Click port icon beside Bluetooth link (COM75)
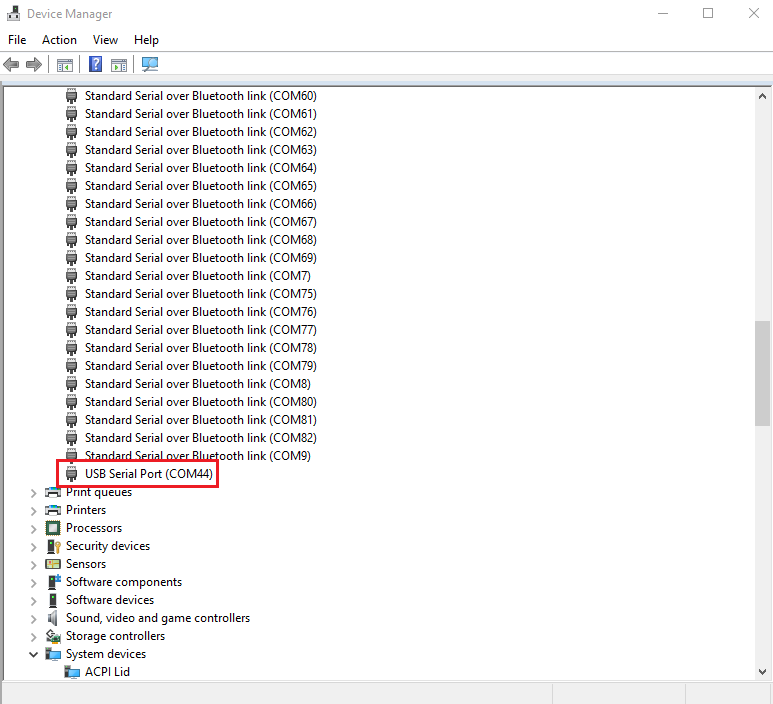 (71, 294)
